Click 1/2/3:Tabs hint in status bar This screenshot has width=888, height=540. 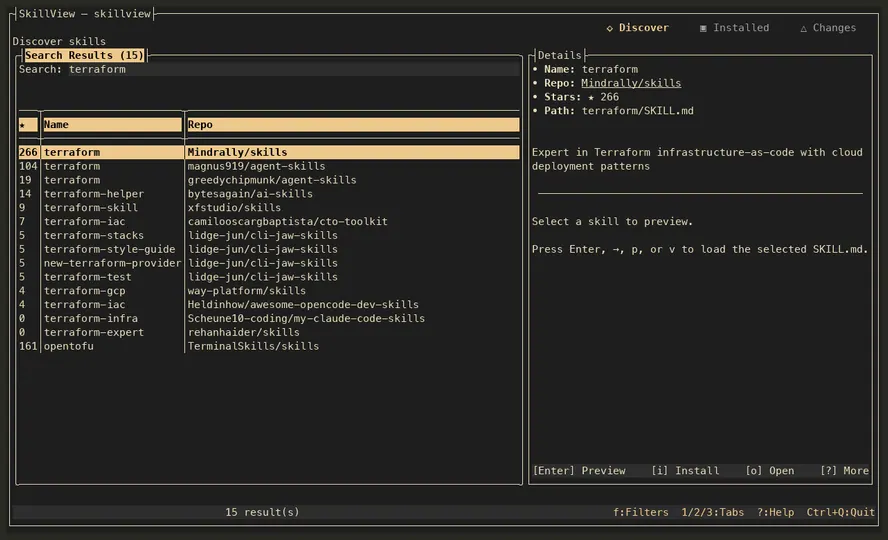pos(712,512)
